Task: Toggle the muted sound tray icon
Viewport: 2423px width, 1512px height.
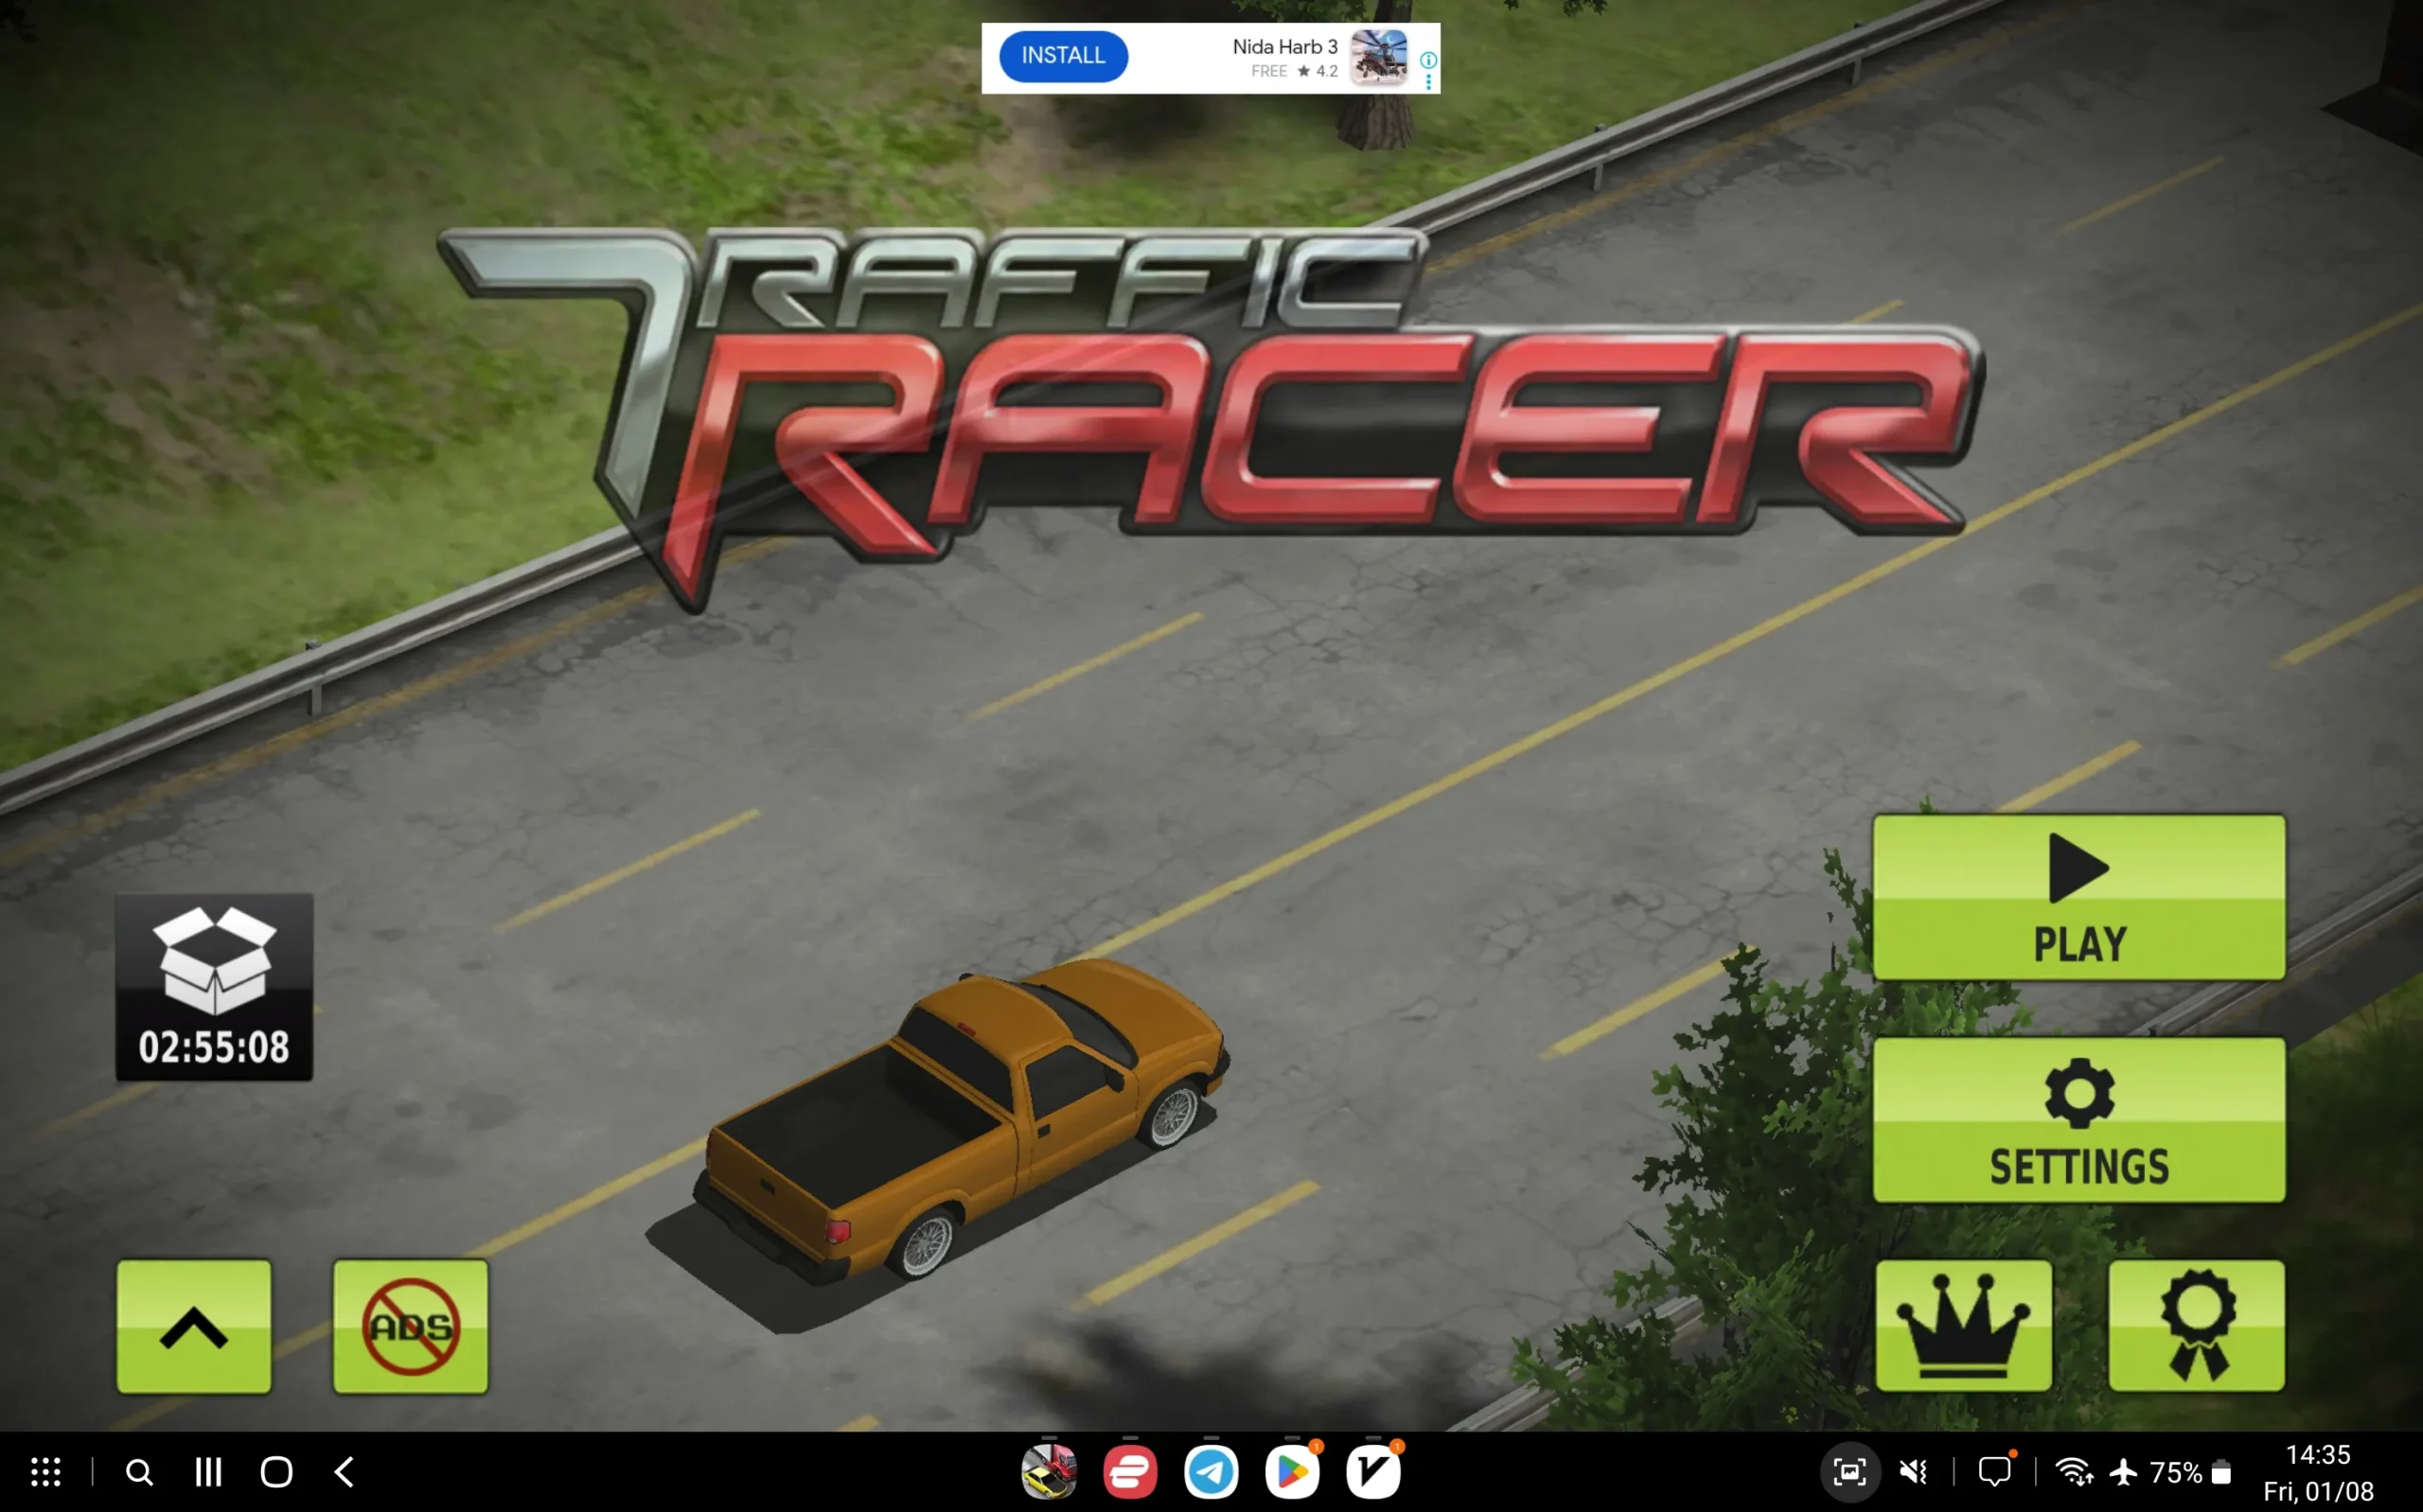Action: tap(1913, 1472)
